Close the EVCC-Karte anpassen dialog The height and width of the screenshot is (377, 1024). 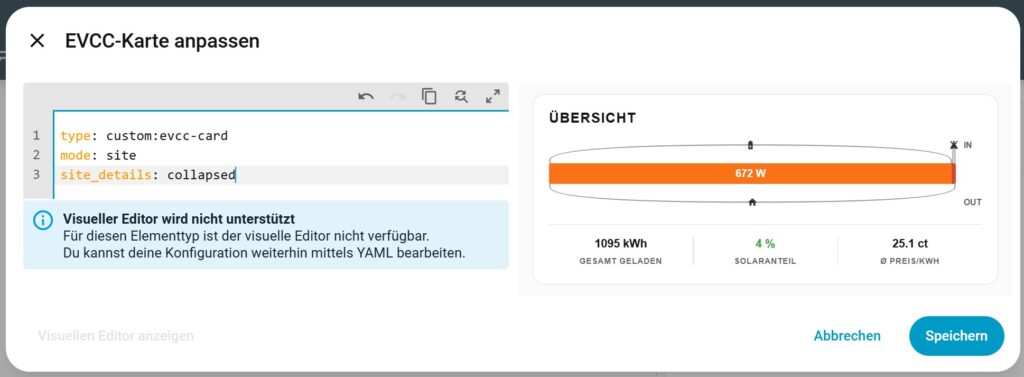(37, 41)
